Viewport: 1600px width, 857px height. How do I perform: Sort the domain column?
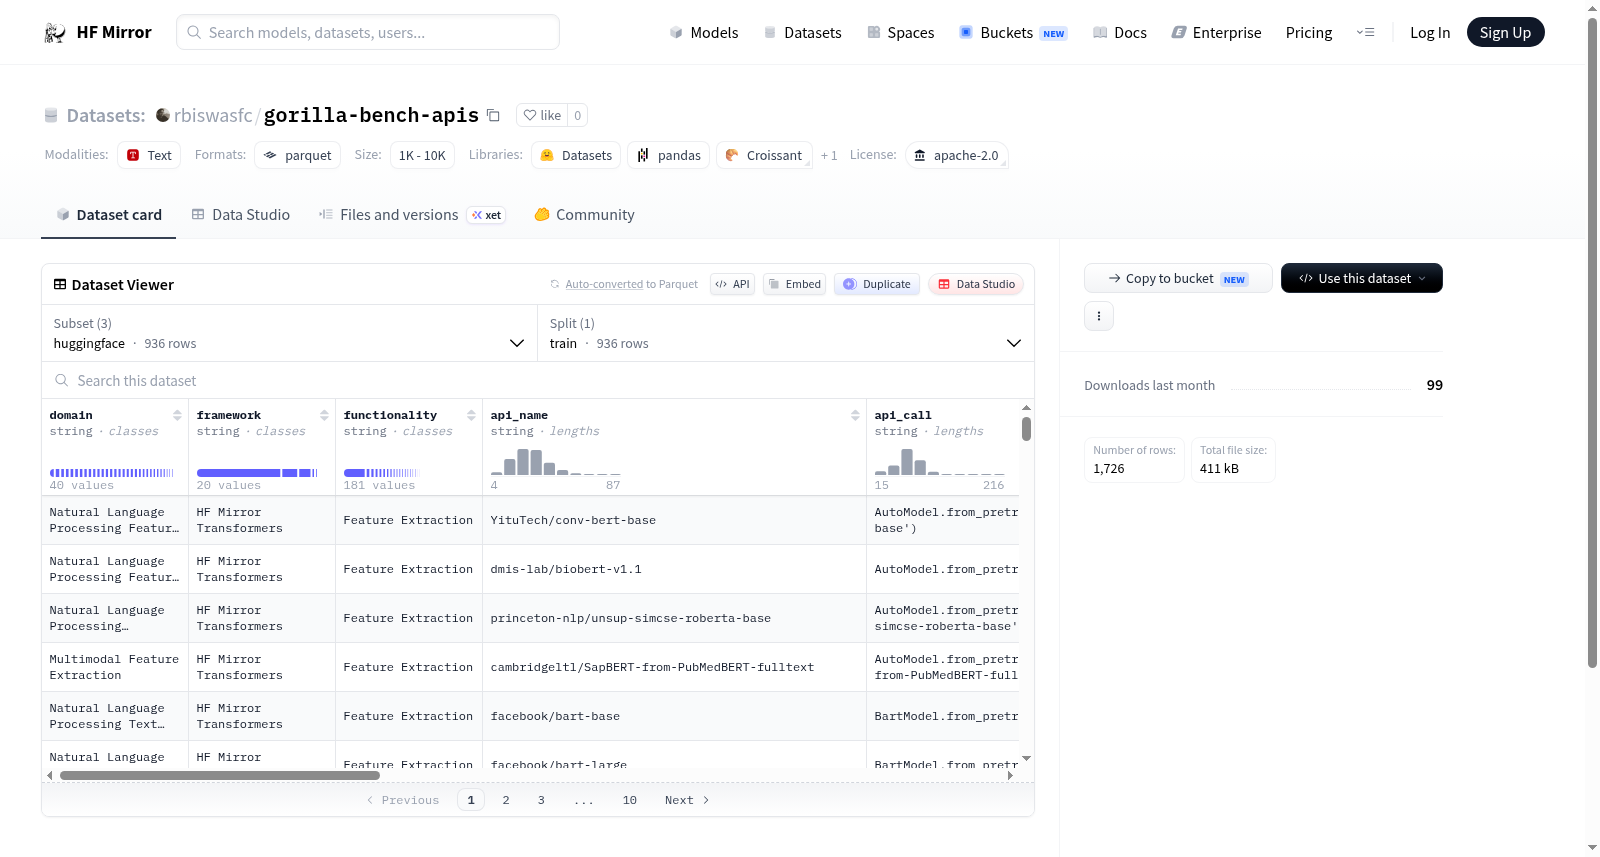[177, 415]
